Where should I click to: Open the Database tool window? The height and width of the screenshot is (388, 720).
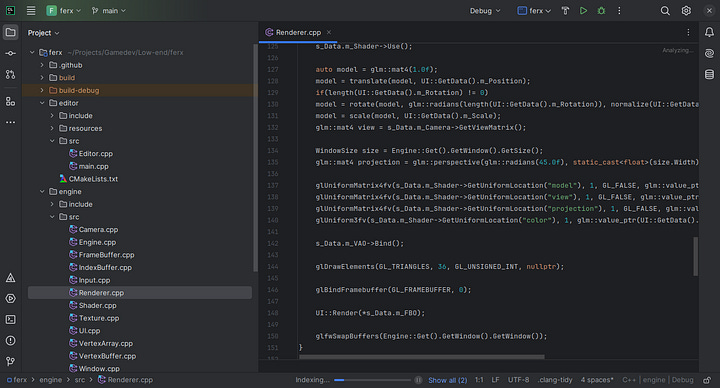[709, 74]
